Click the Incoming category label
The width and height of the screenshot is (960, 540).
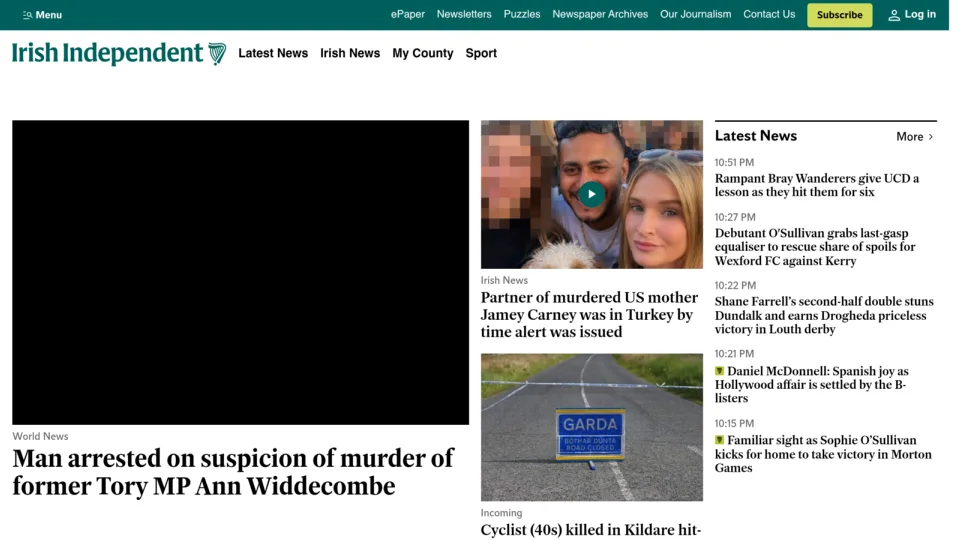(x=501, y=513)
